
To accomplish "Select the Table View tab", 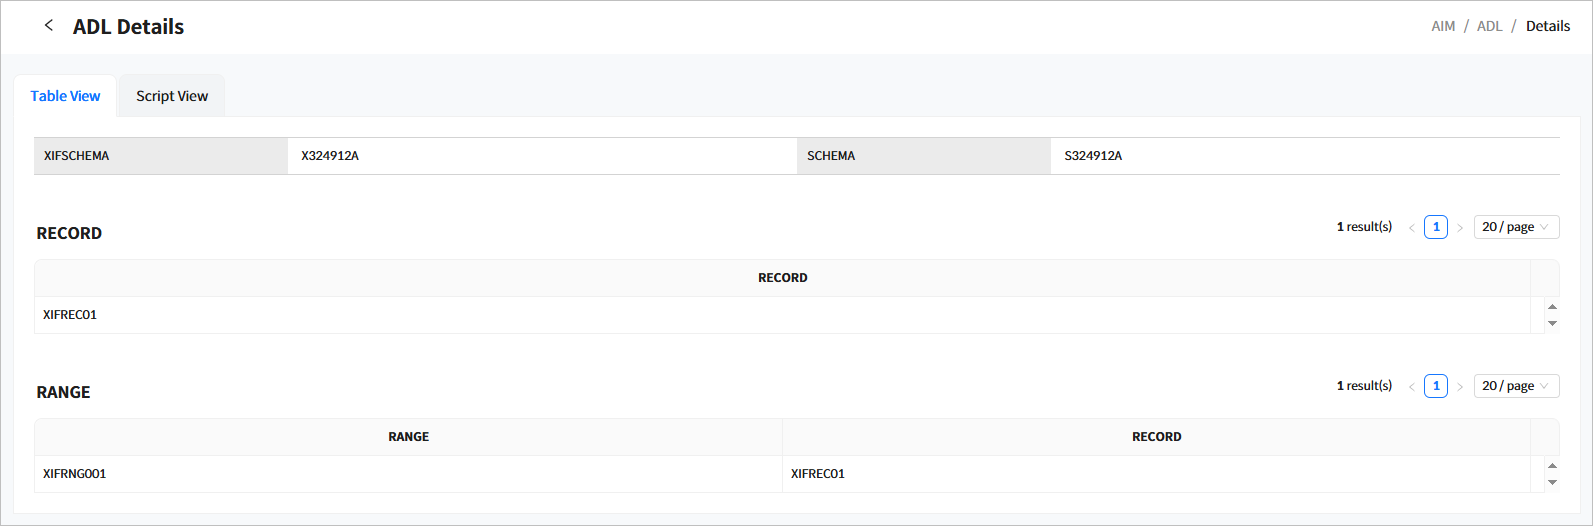I will click(x=65, y=96).
